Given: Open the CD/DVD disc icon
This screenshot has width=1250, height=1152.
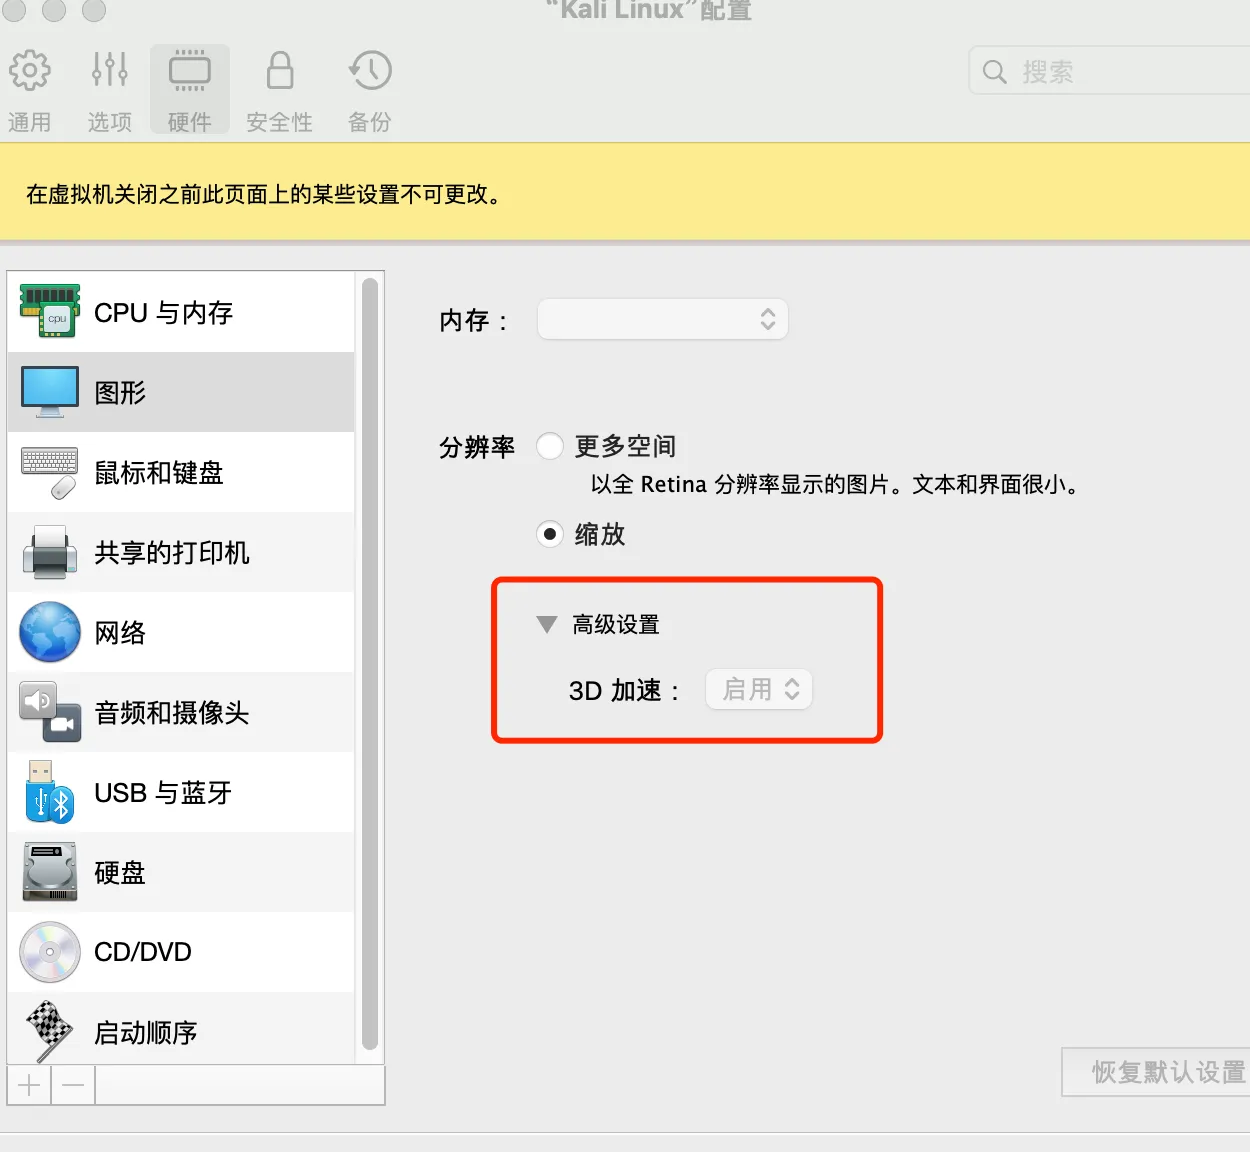Looking at the screenshot, I should (49, 952).
